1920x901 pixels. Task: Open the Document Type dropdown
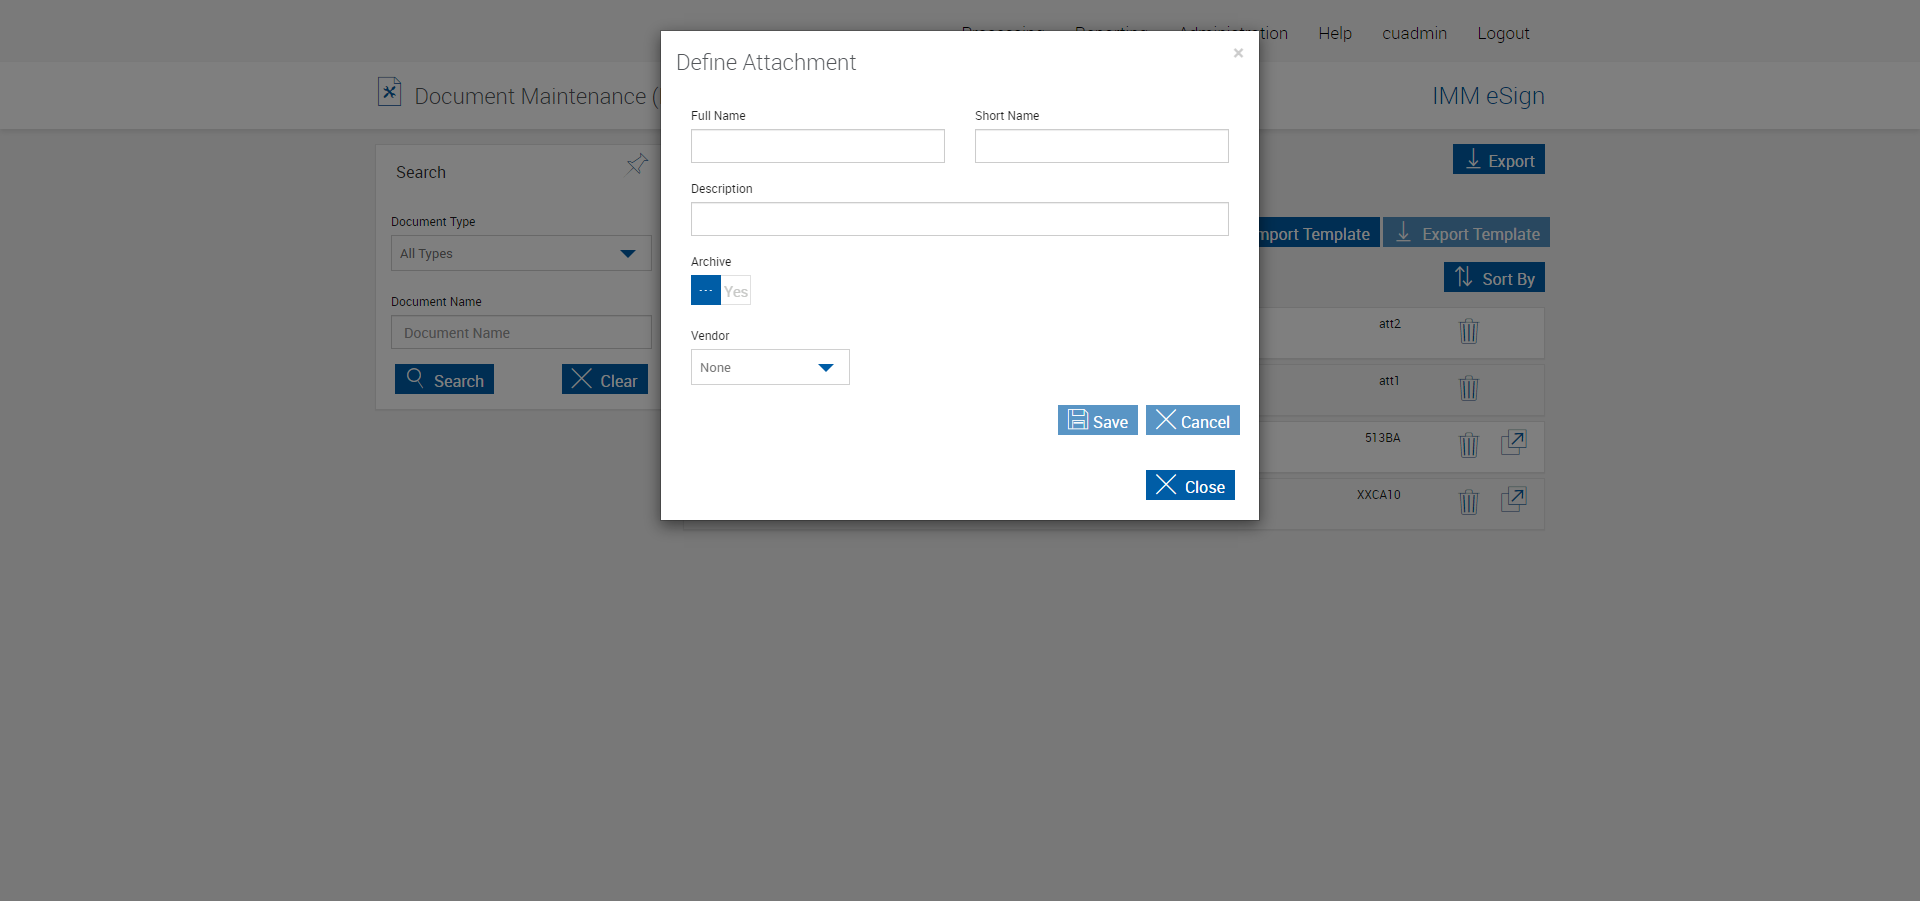point(521,253)
